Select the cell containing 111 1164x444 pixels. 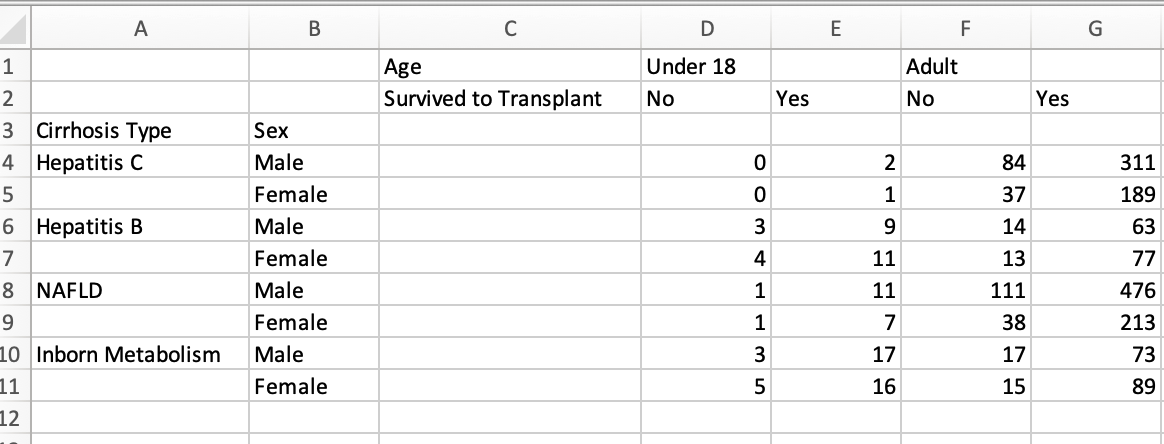[x=964, y=291]
